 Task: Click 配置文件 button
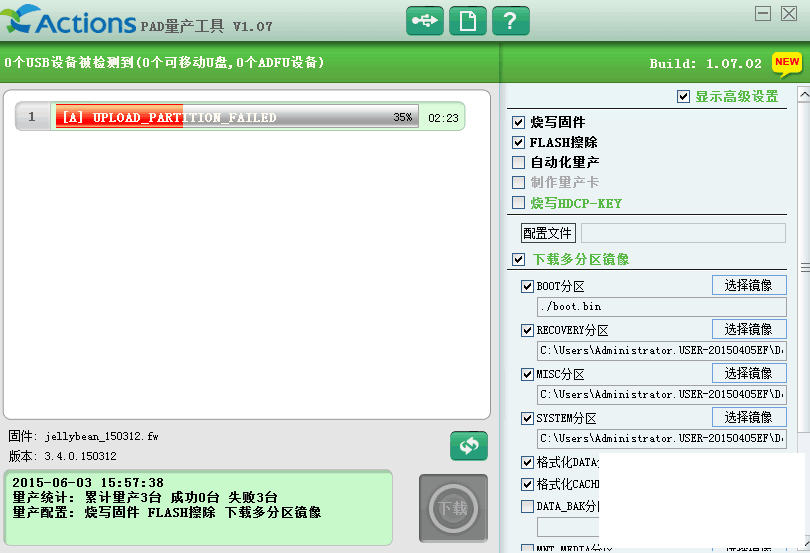pyautogui.click(x=548, y=233)
